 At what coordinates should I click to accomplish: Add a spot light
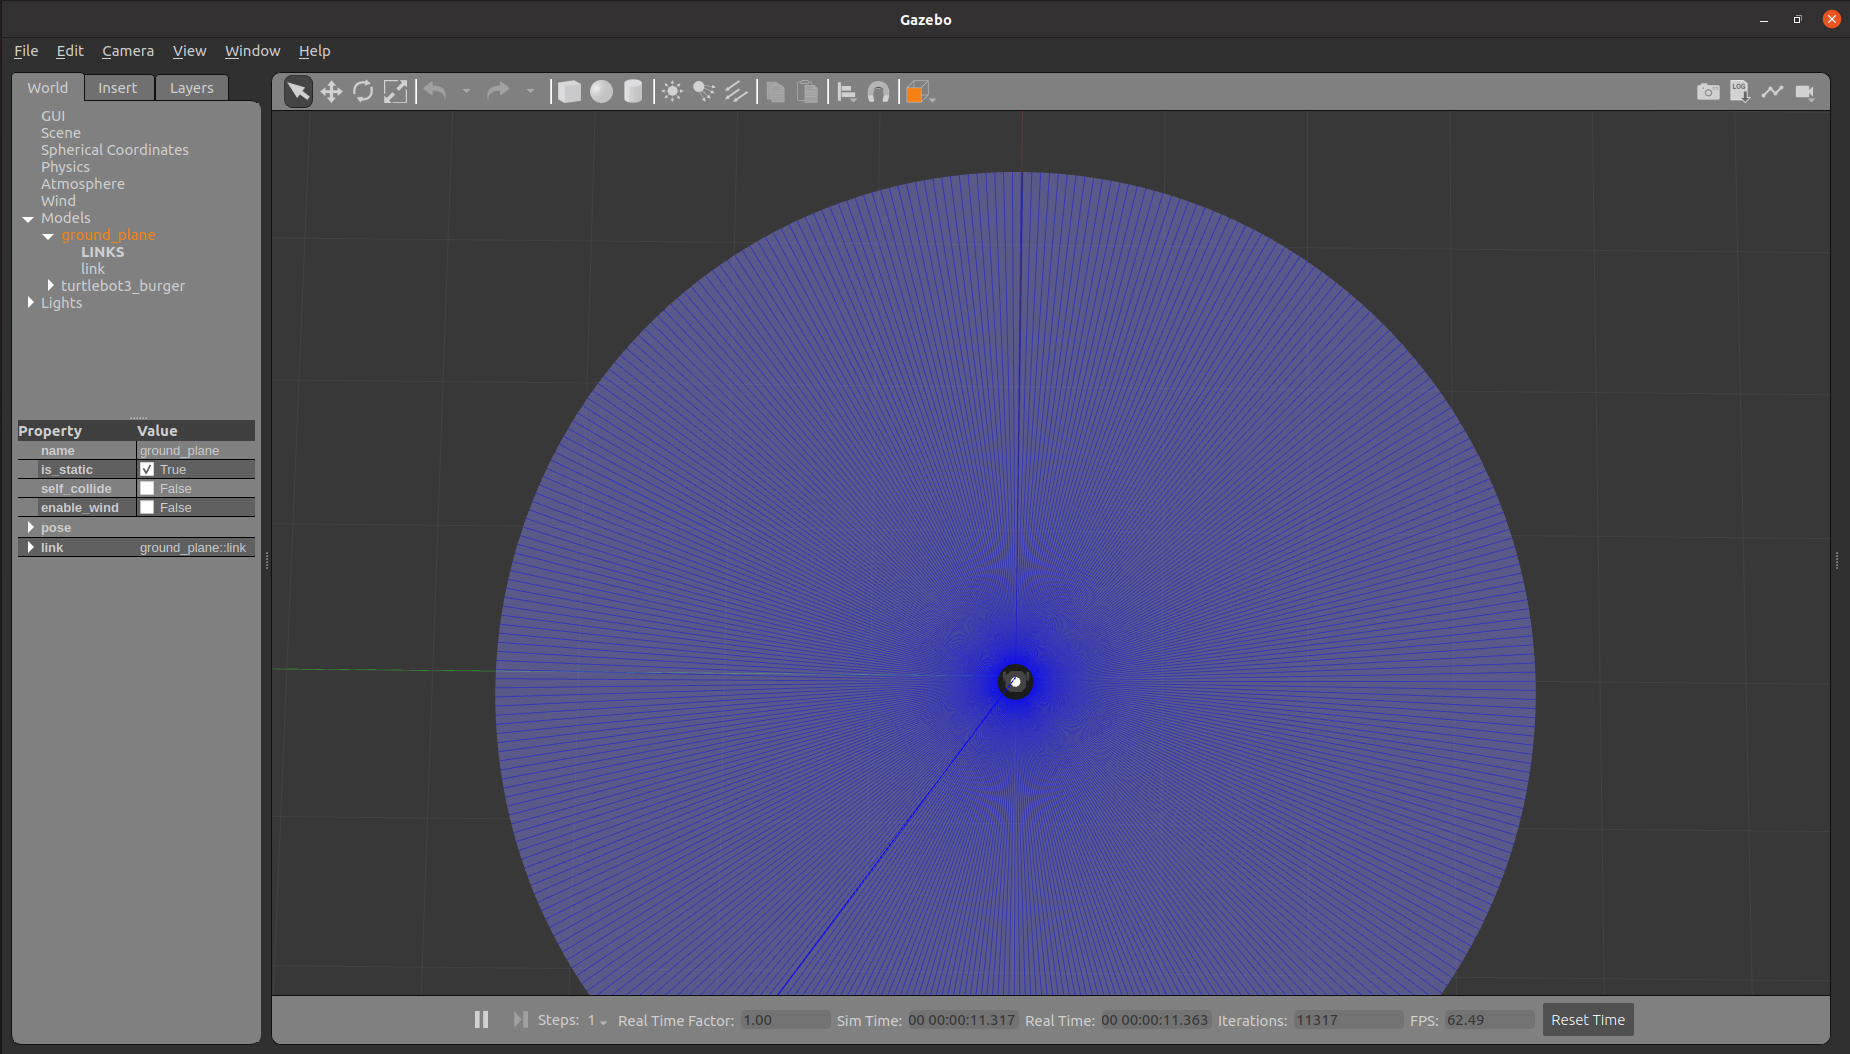coord(704,92)
